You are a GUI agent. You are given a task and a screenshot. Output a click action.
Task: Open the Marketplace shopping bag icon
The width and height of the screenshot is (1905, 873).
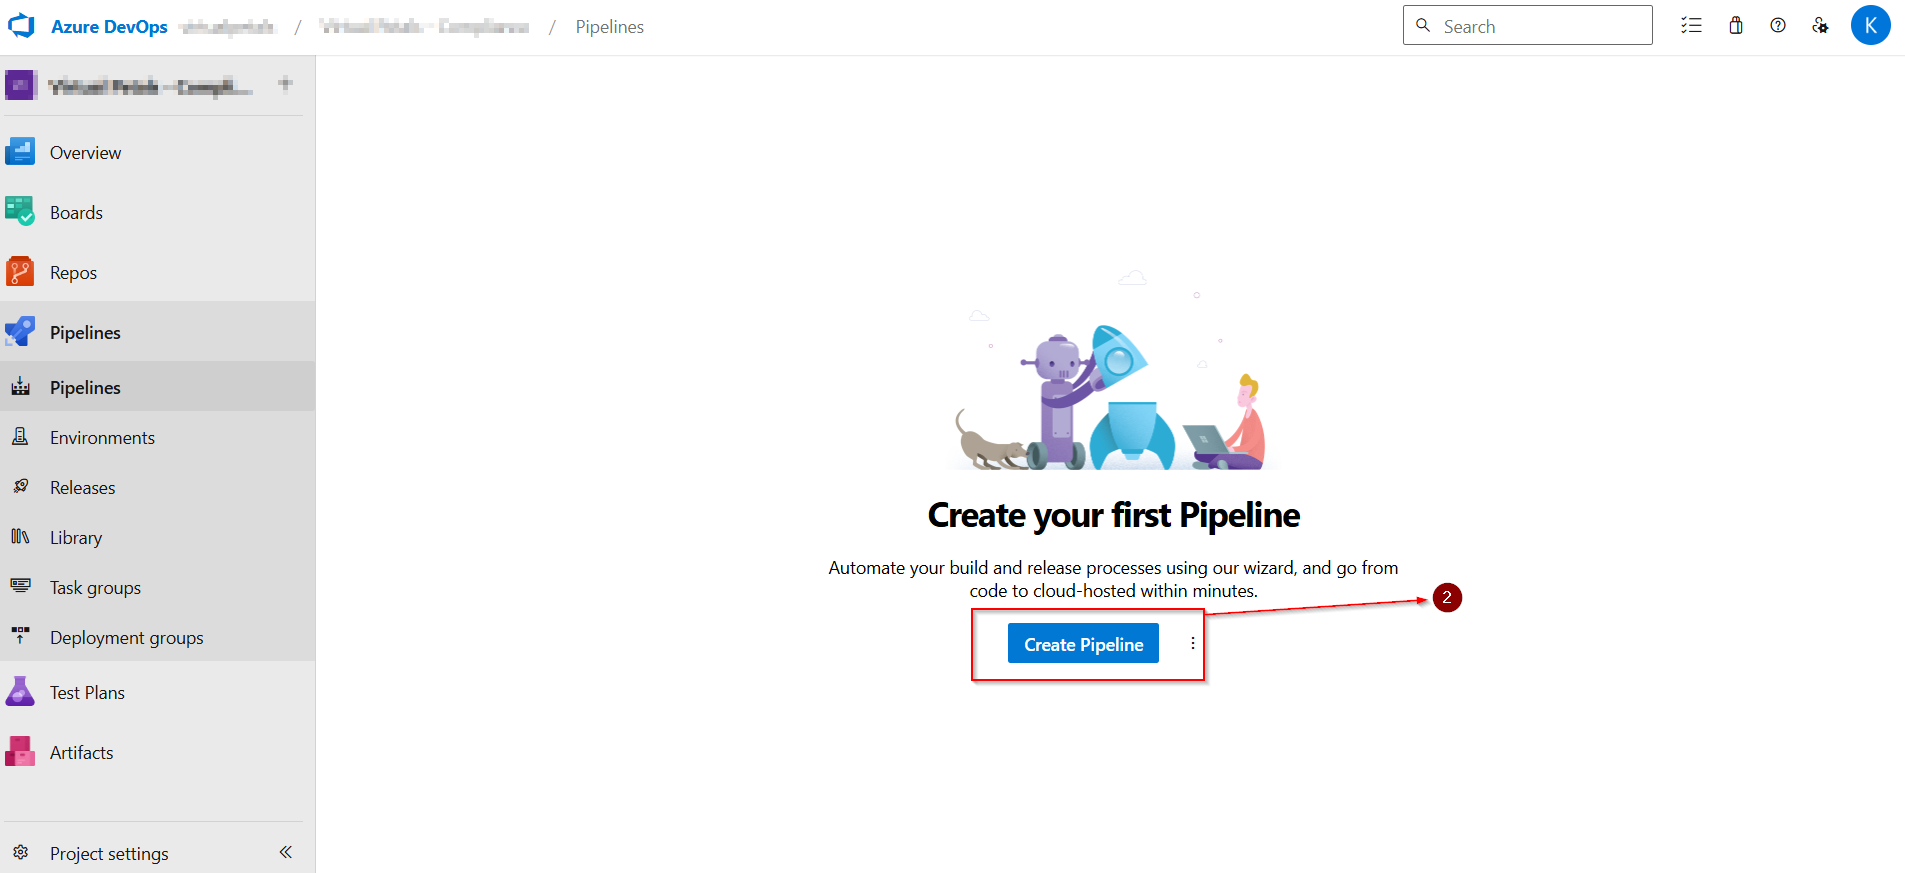[x=1736, y=26]
